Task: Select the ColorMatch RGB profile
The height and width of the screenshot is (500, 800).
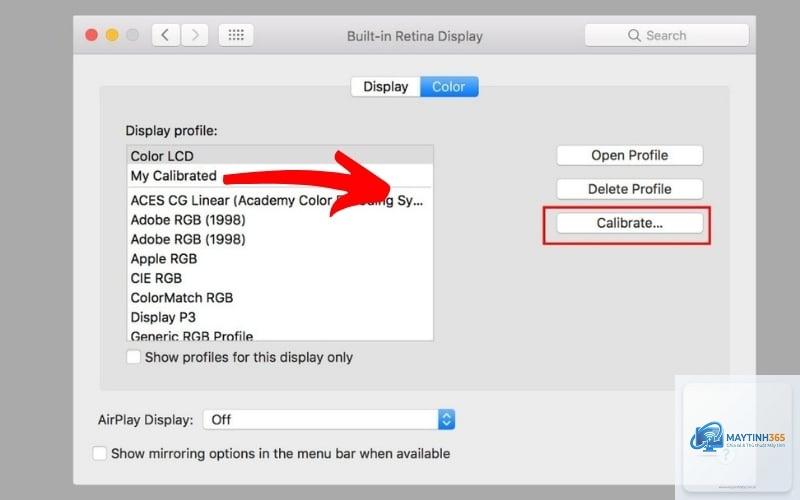Action: point(280,297)
